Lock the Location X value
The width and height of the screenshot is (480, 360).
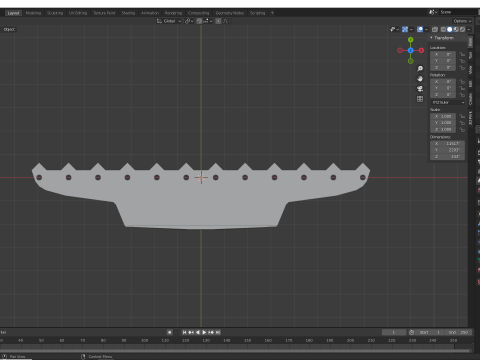462,54
